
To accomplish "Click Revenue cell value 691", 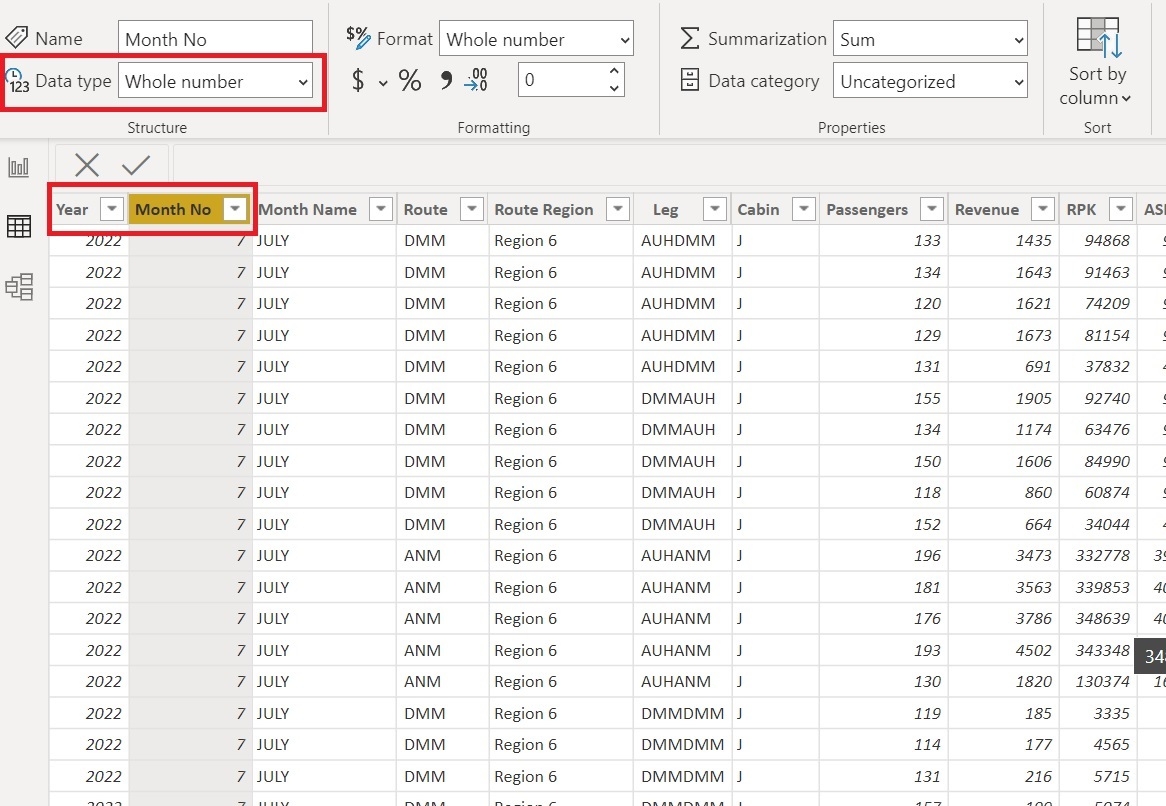I will (x=1038, y=367).
